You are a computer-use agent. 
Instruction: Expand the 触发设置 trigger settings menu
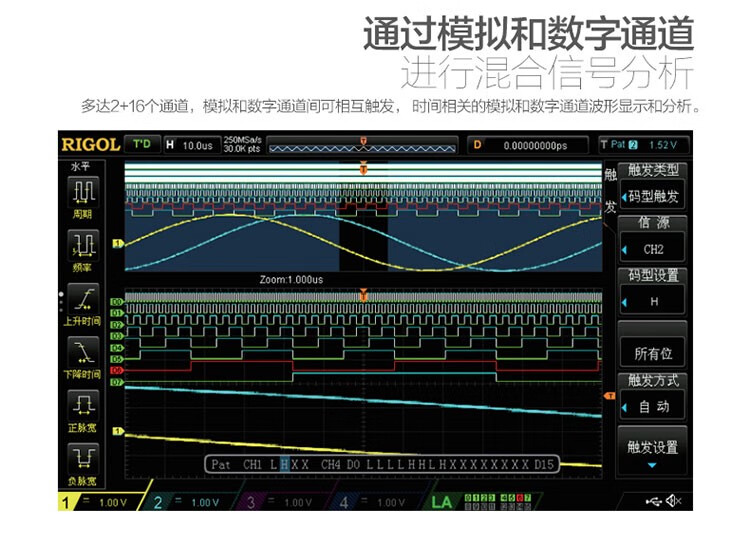pos(652,450)
